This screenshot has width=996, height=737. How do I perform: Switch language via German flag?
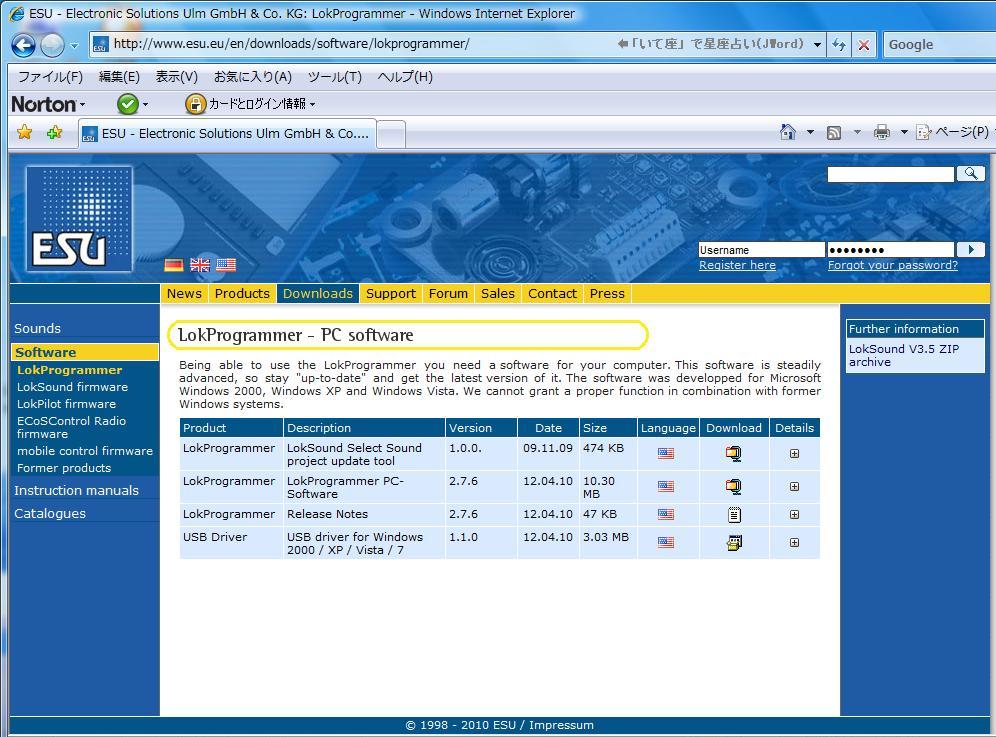(173, 265)
